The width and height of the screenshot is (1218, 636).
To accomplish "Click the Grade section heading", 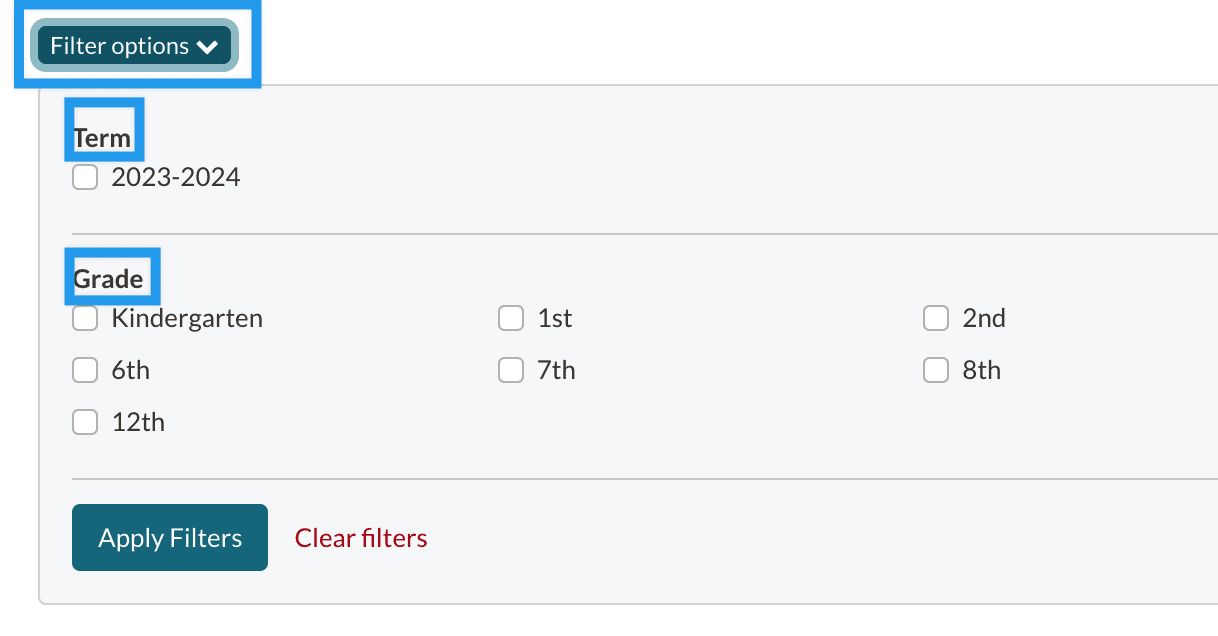I will 108,278.
